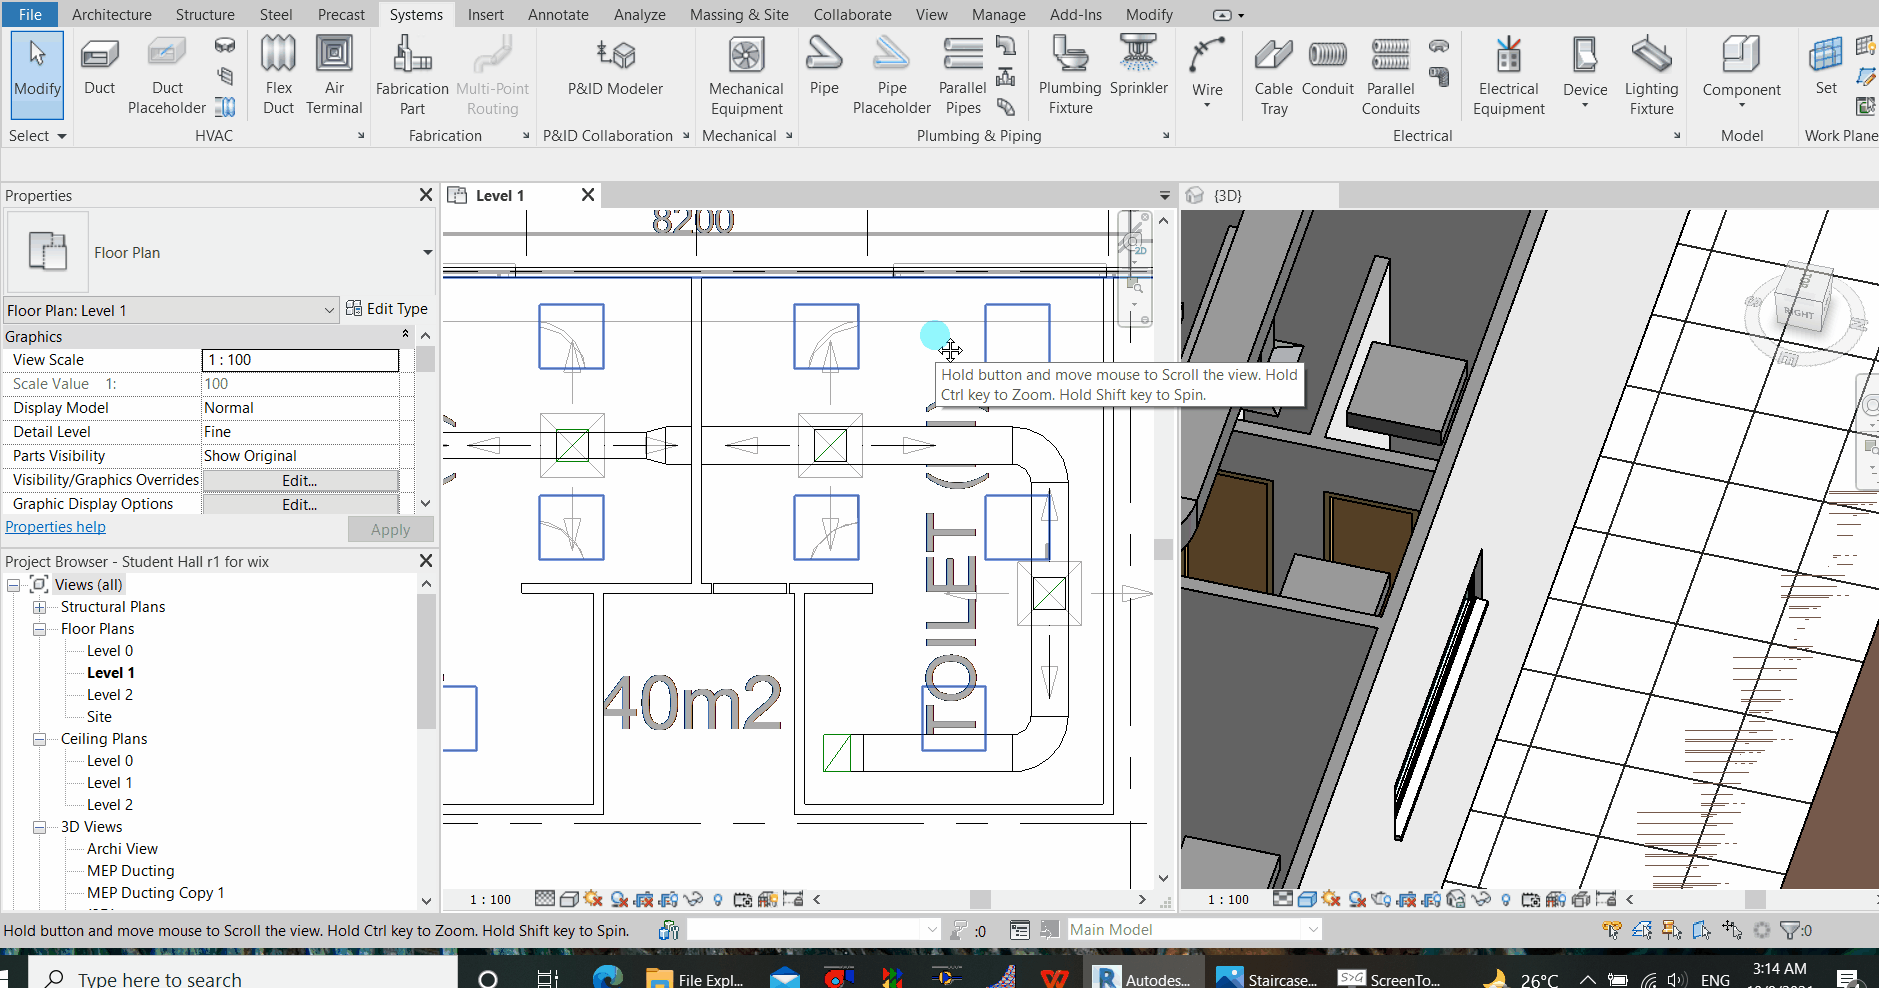Click the View Scale value field
The width and height of the screenshot is (1879, 988).
(300, 360)
